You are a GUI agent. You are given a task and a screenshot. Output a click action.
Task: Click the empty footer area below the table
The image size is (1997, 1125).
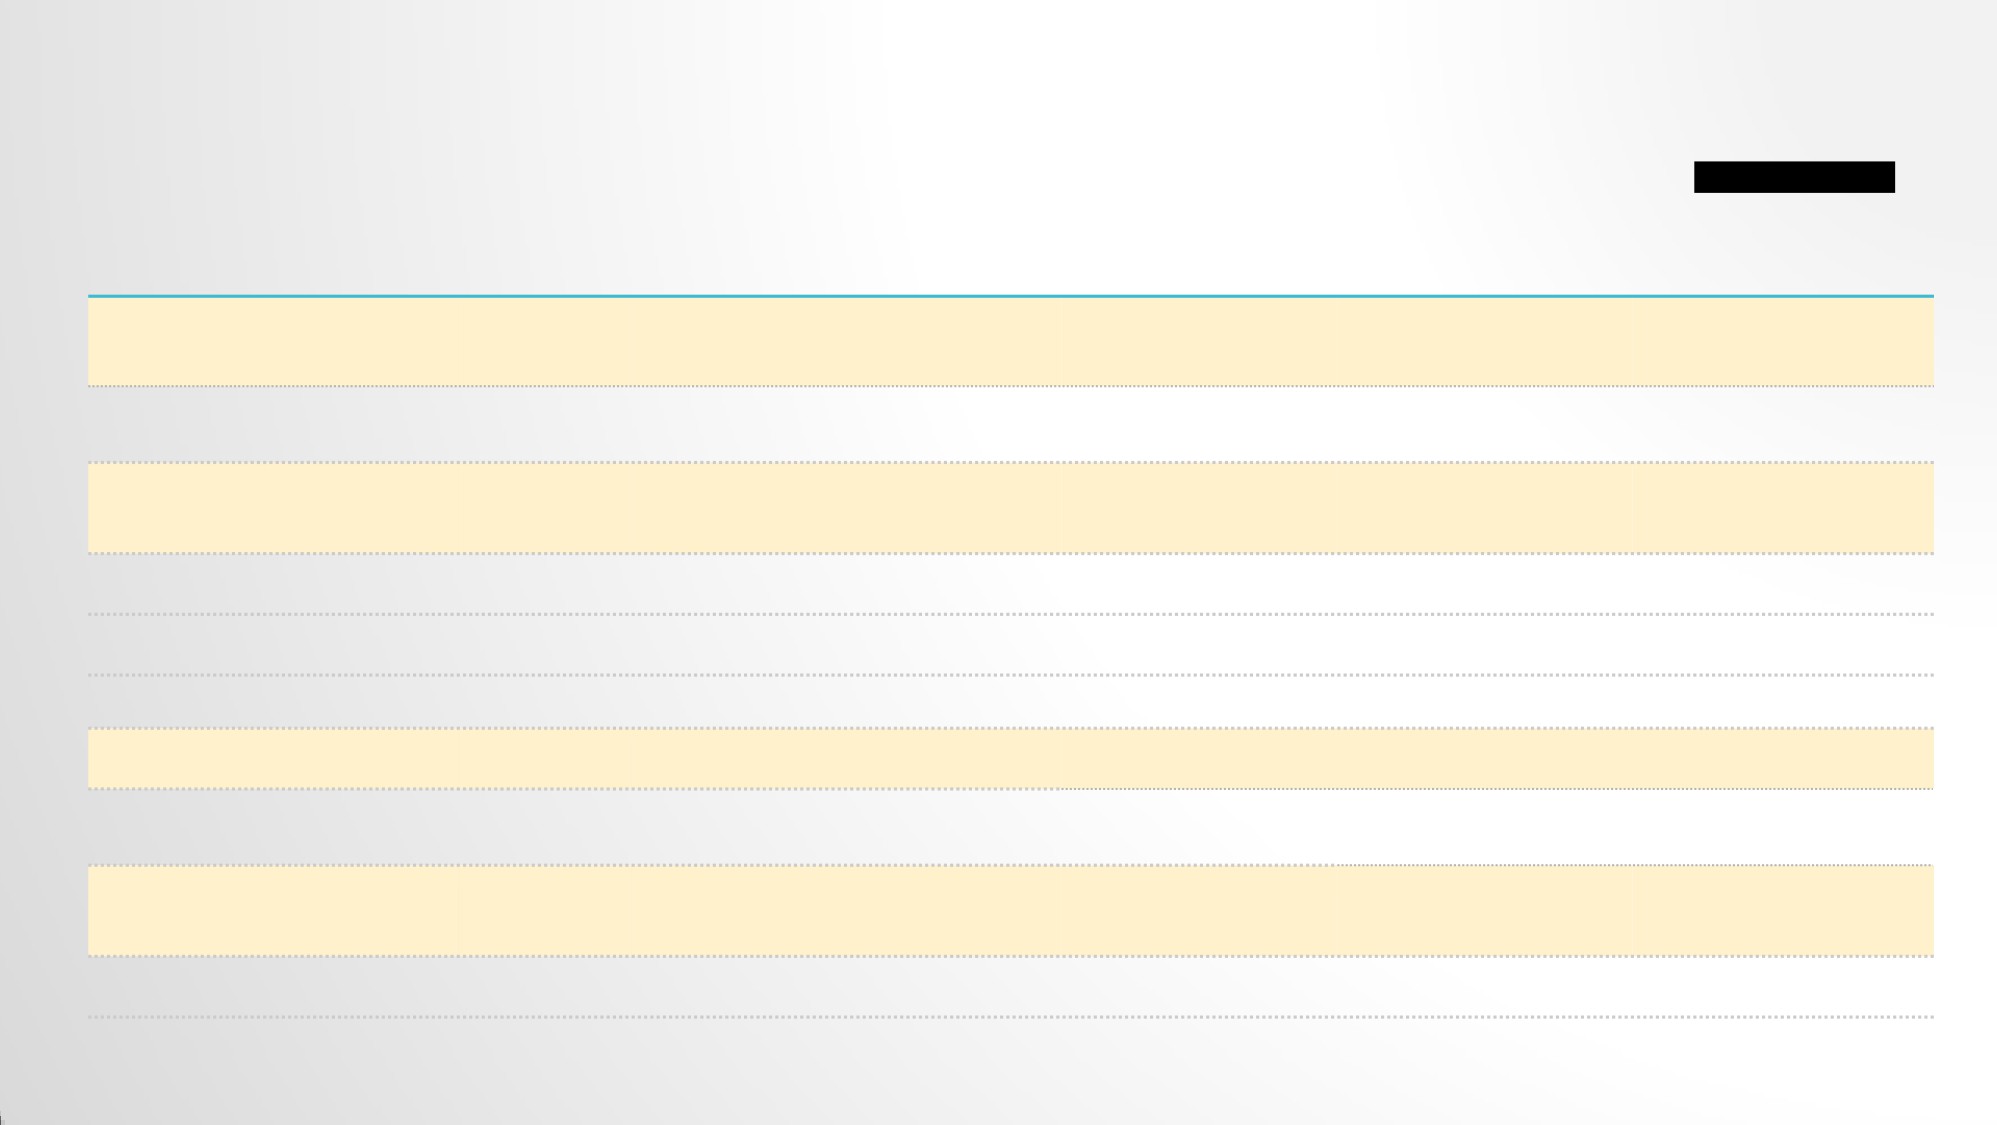pyautogui.click(x=1010, y=1072)
